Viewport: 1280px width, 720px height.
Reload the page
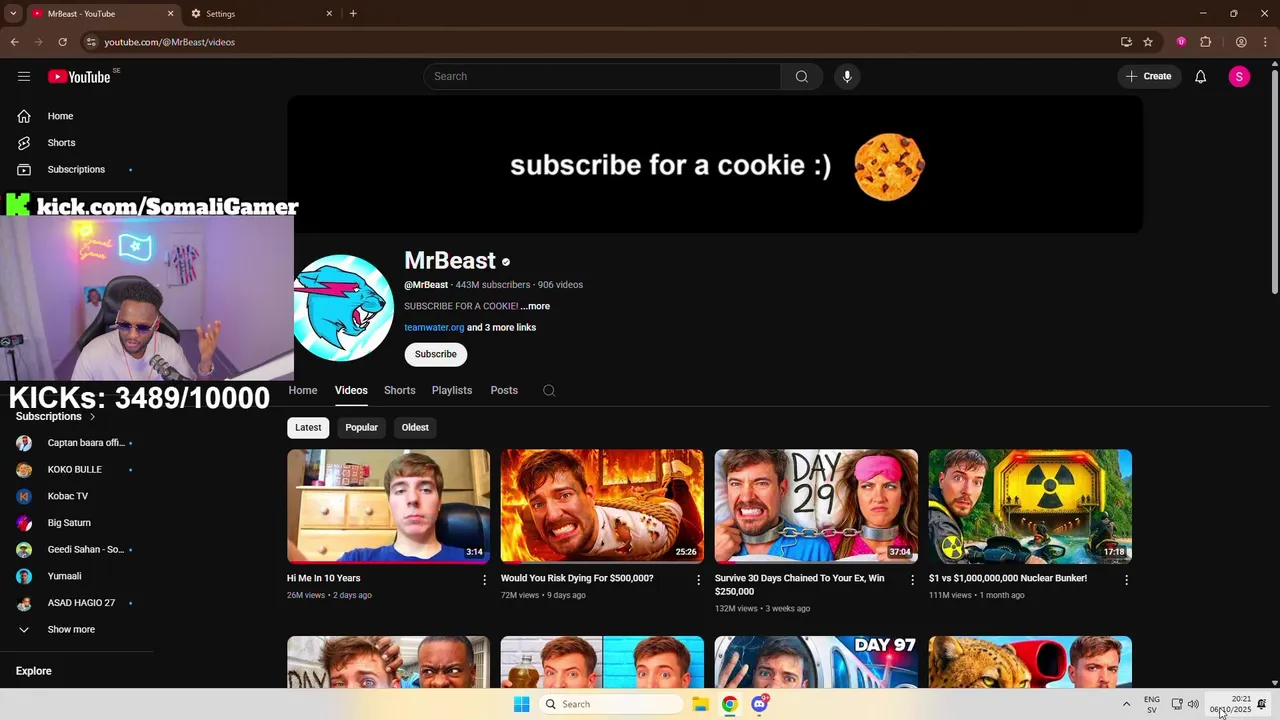pos(62,42)
